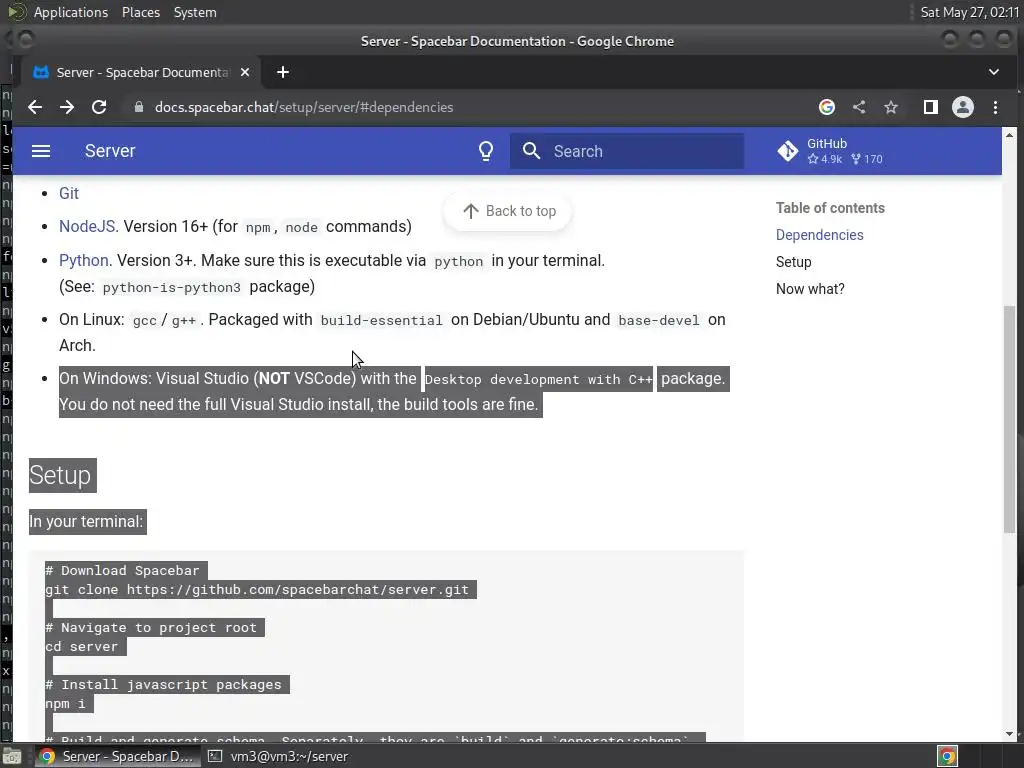Select the Server - Spacebar Documentation tab
Screen dimensions: 1024x768
click(x=140, y=72)
